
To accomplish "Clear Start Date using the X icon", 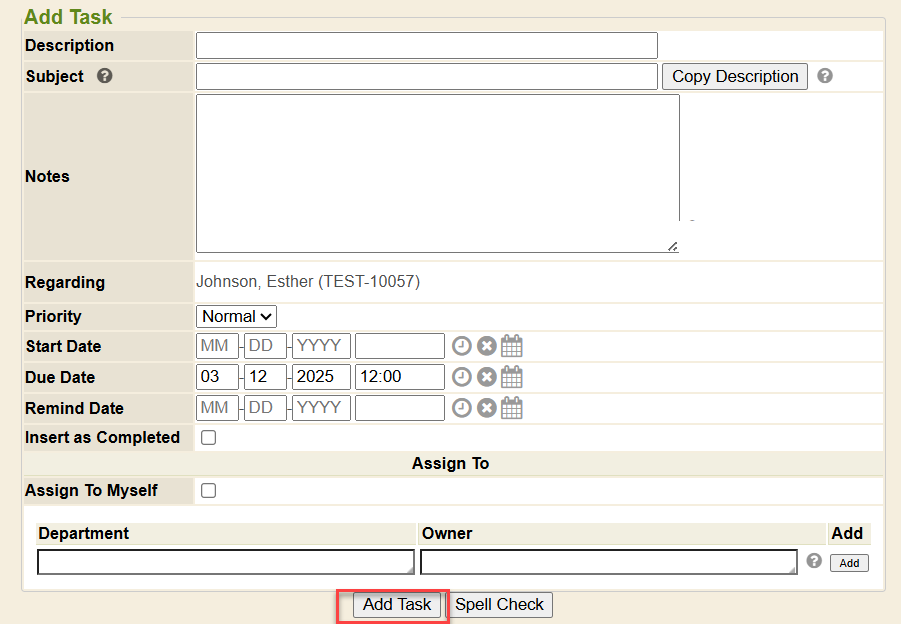I will [487, 347].
